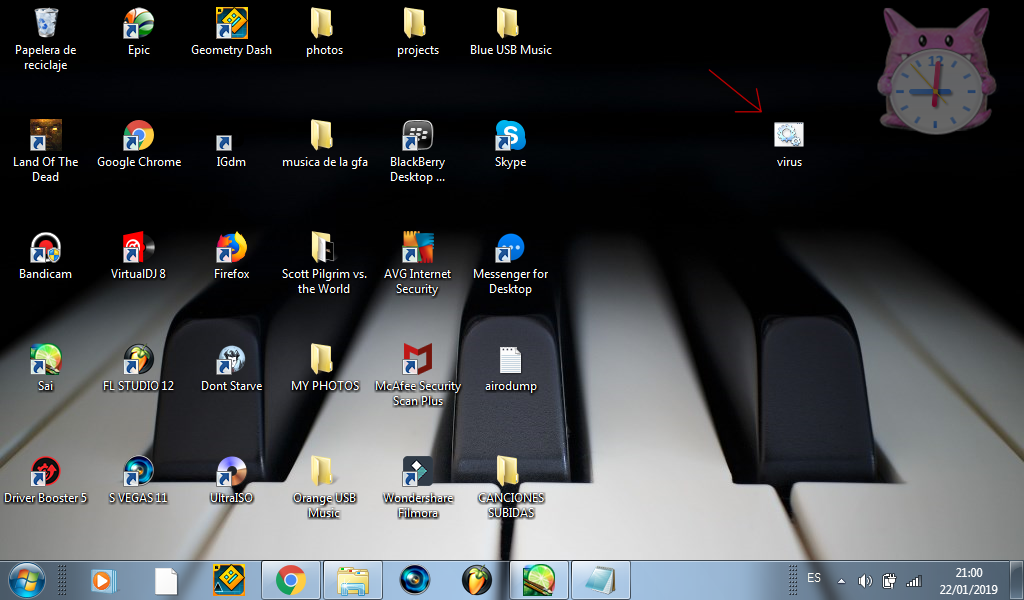Image resolution: width=1024 pixels, height=600 pixels.
Task: Open the taskbar clock showing 21:00
Action: coord(968,580)
